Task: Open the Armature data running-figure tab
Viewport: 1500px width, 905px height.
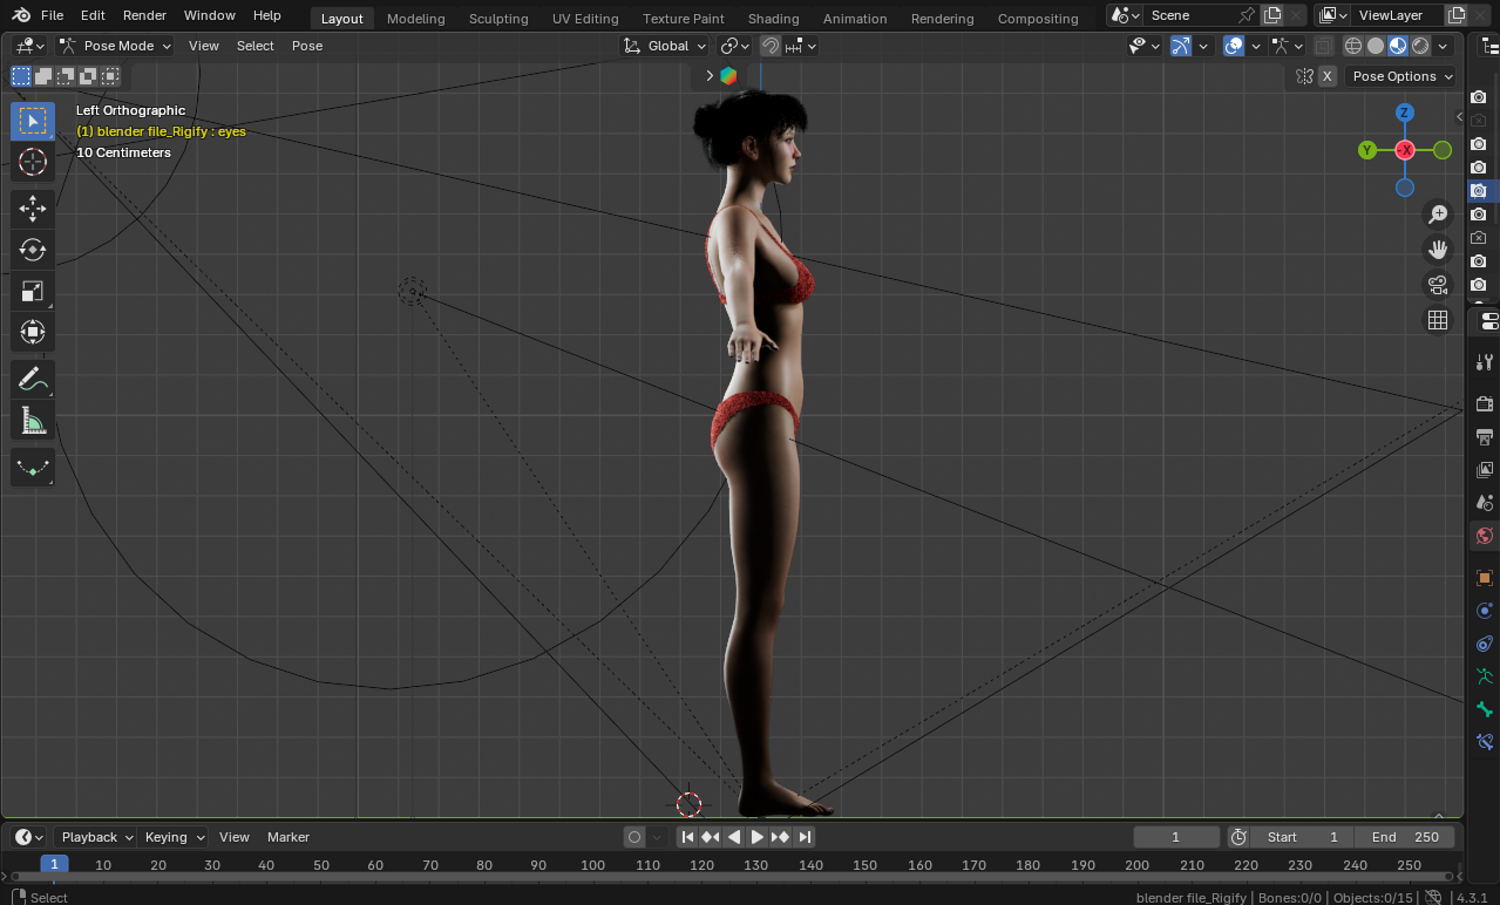Action: coord(1484,677)
